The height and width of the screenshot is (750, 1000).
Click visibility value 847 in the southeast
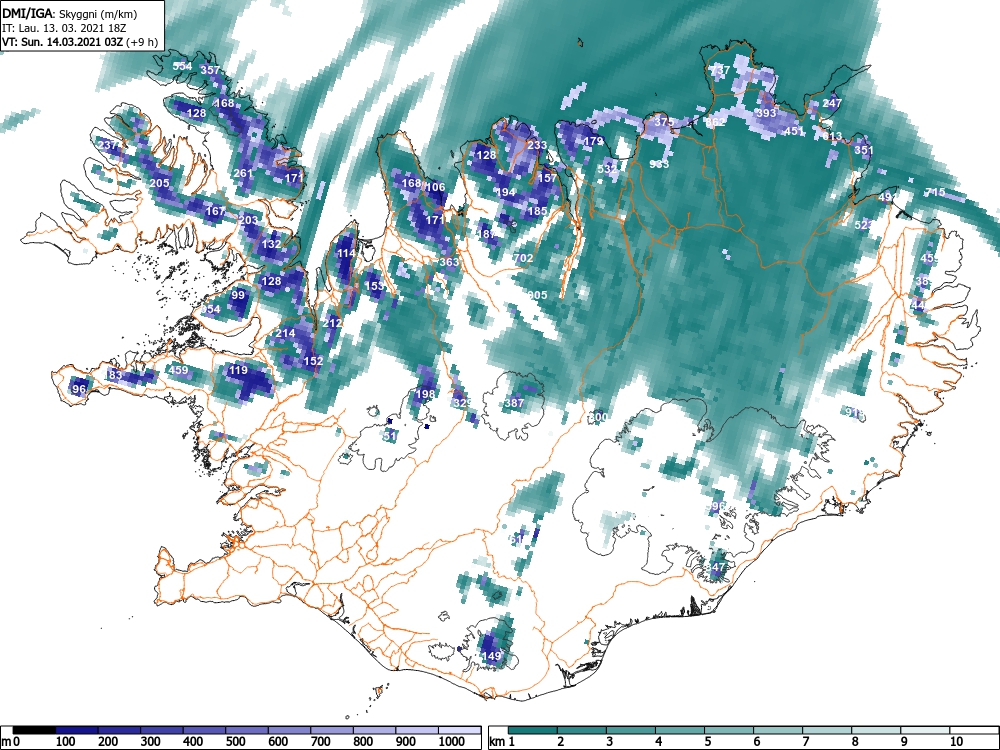(x=716, y=567)
